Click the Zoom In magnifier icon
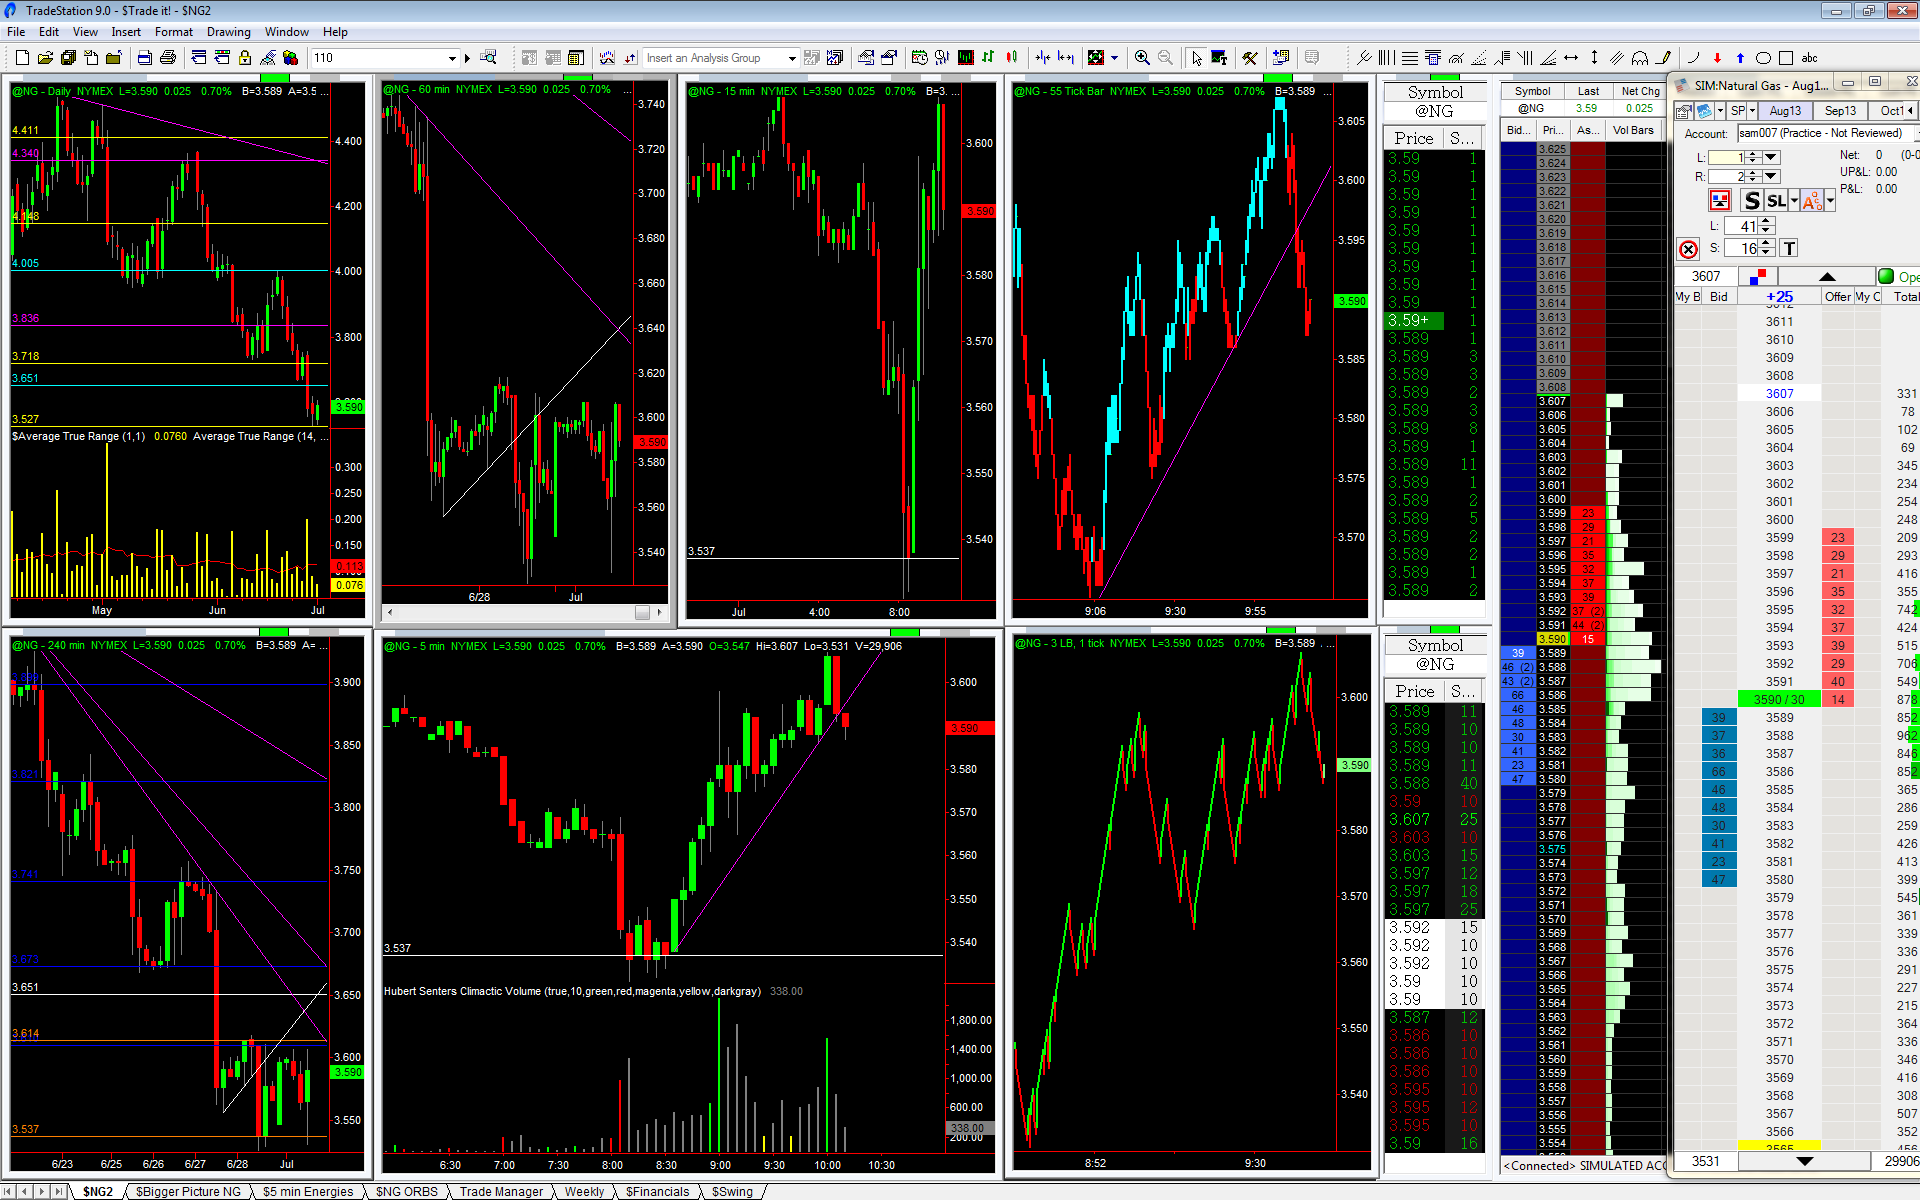1920x1200 pixels. point(1142,58)
